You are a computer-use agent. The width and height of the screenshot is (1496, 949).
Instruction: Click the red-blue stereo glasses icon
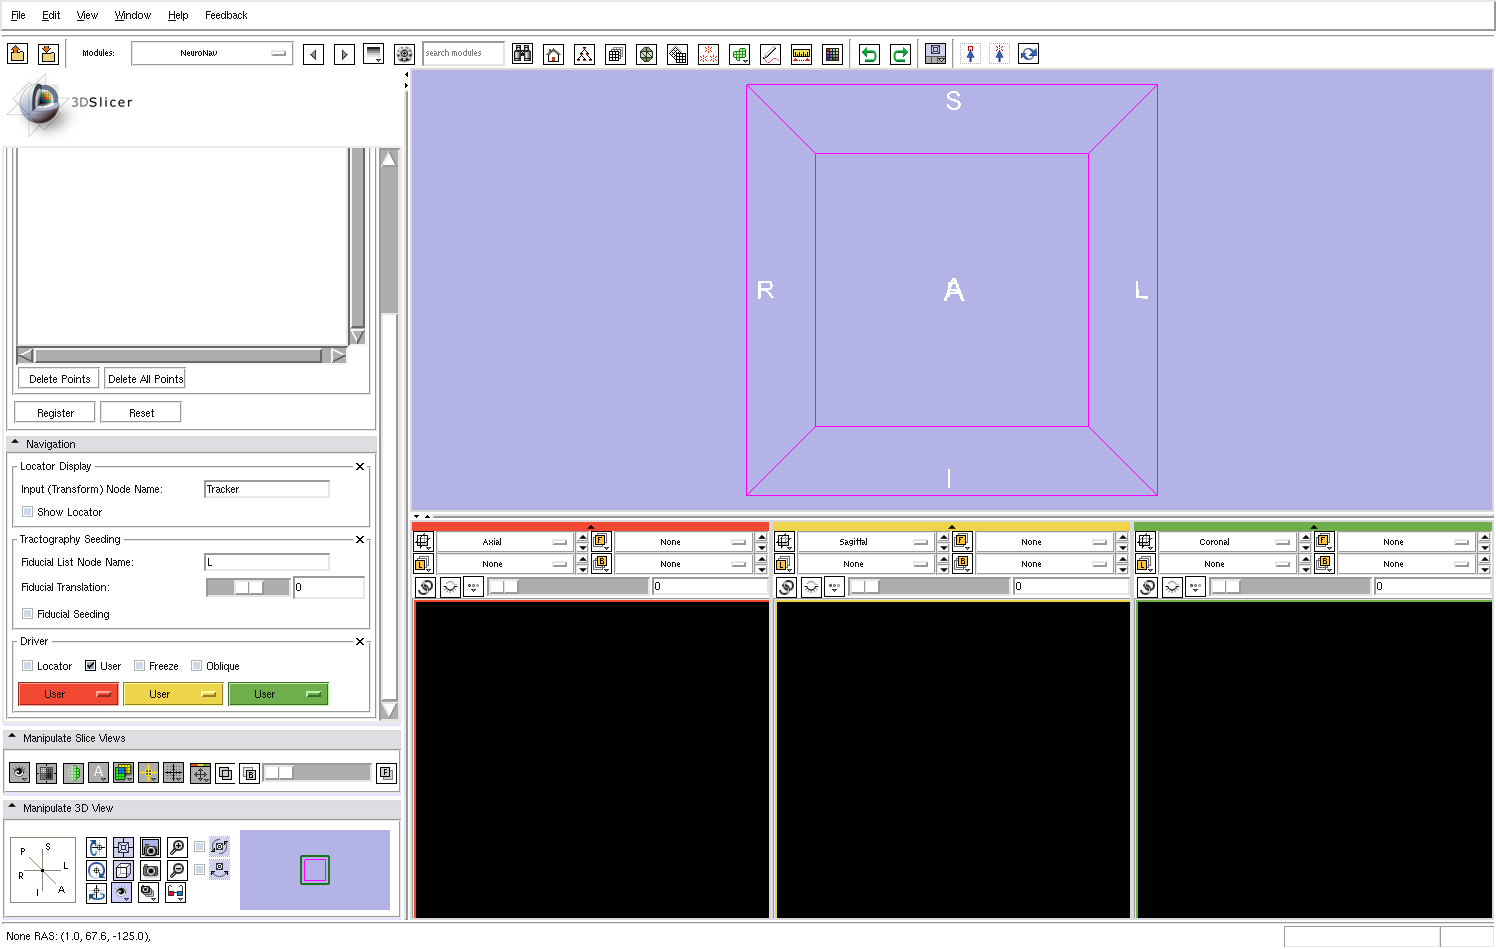point(175,892)
